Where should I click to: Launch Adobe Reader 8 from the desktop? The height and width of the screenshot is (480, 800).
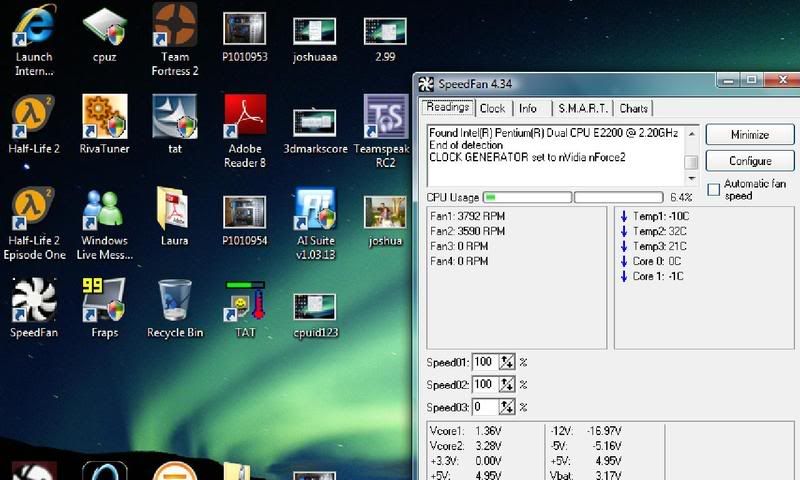(x=245, y=132)
